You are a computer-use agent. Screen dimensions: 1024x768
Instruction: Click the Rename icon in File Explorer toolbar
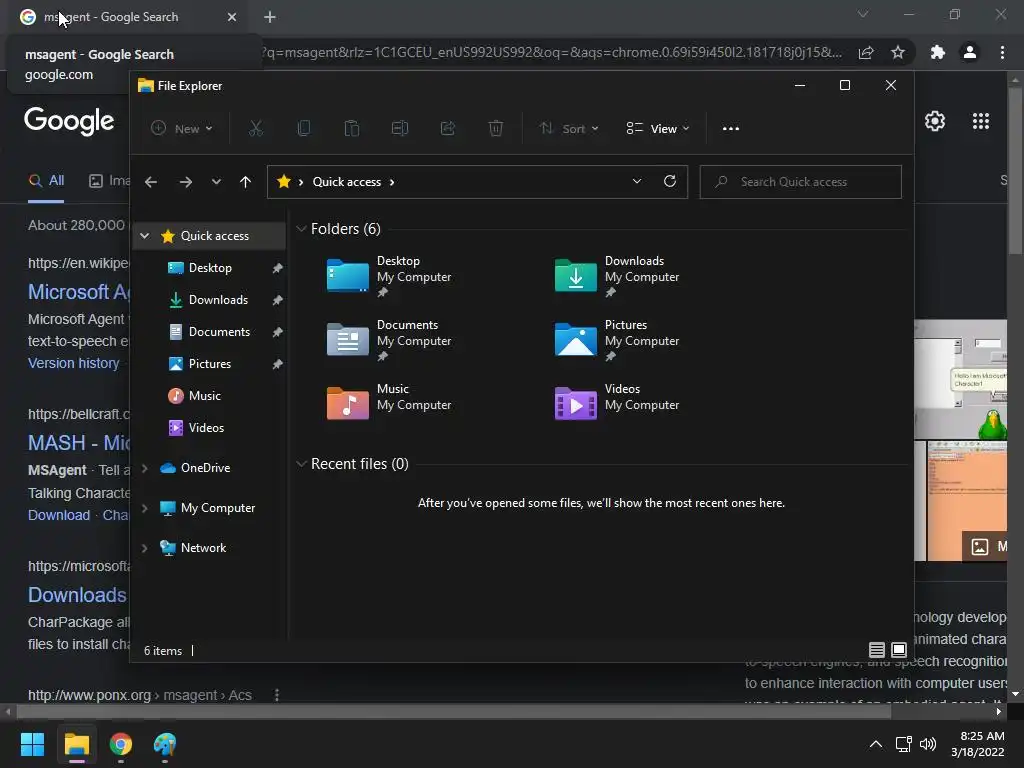pyautogui.click(x=400, y=129)
